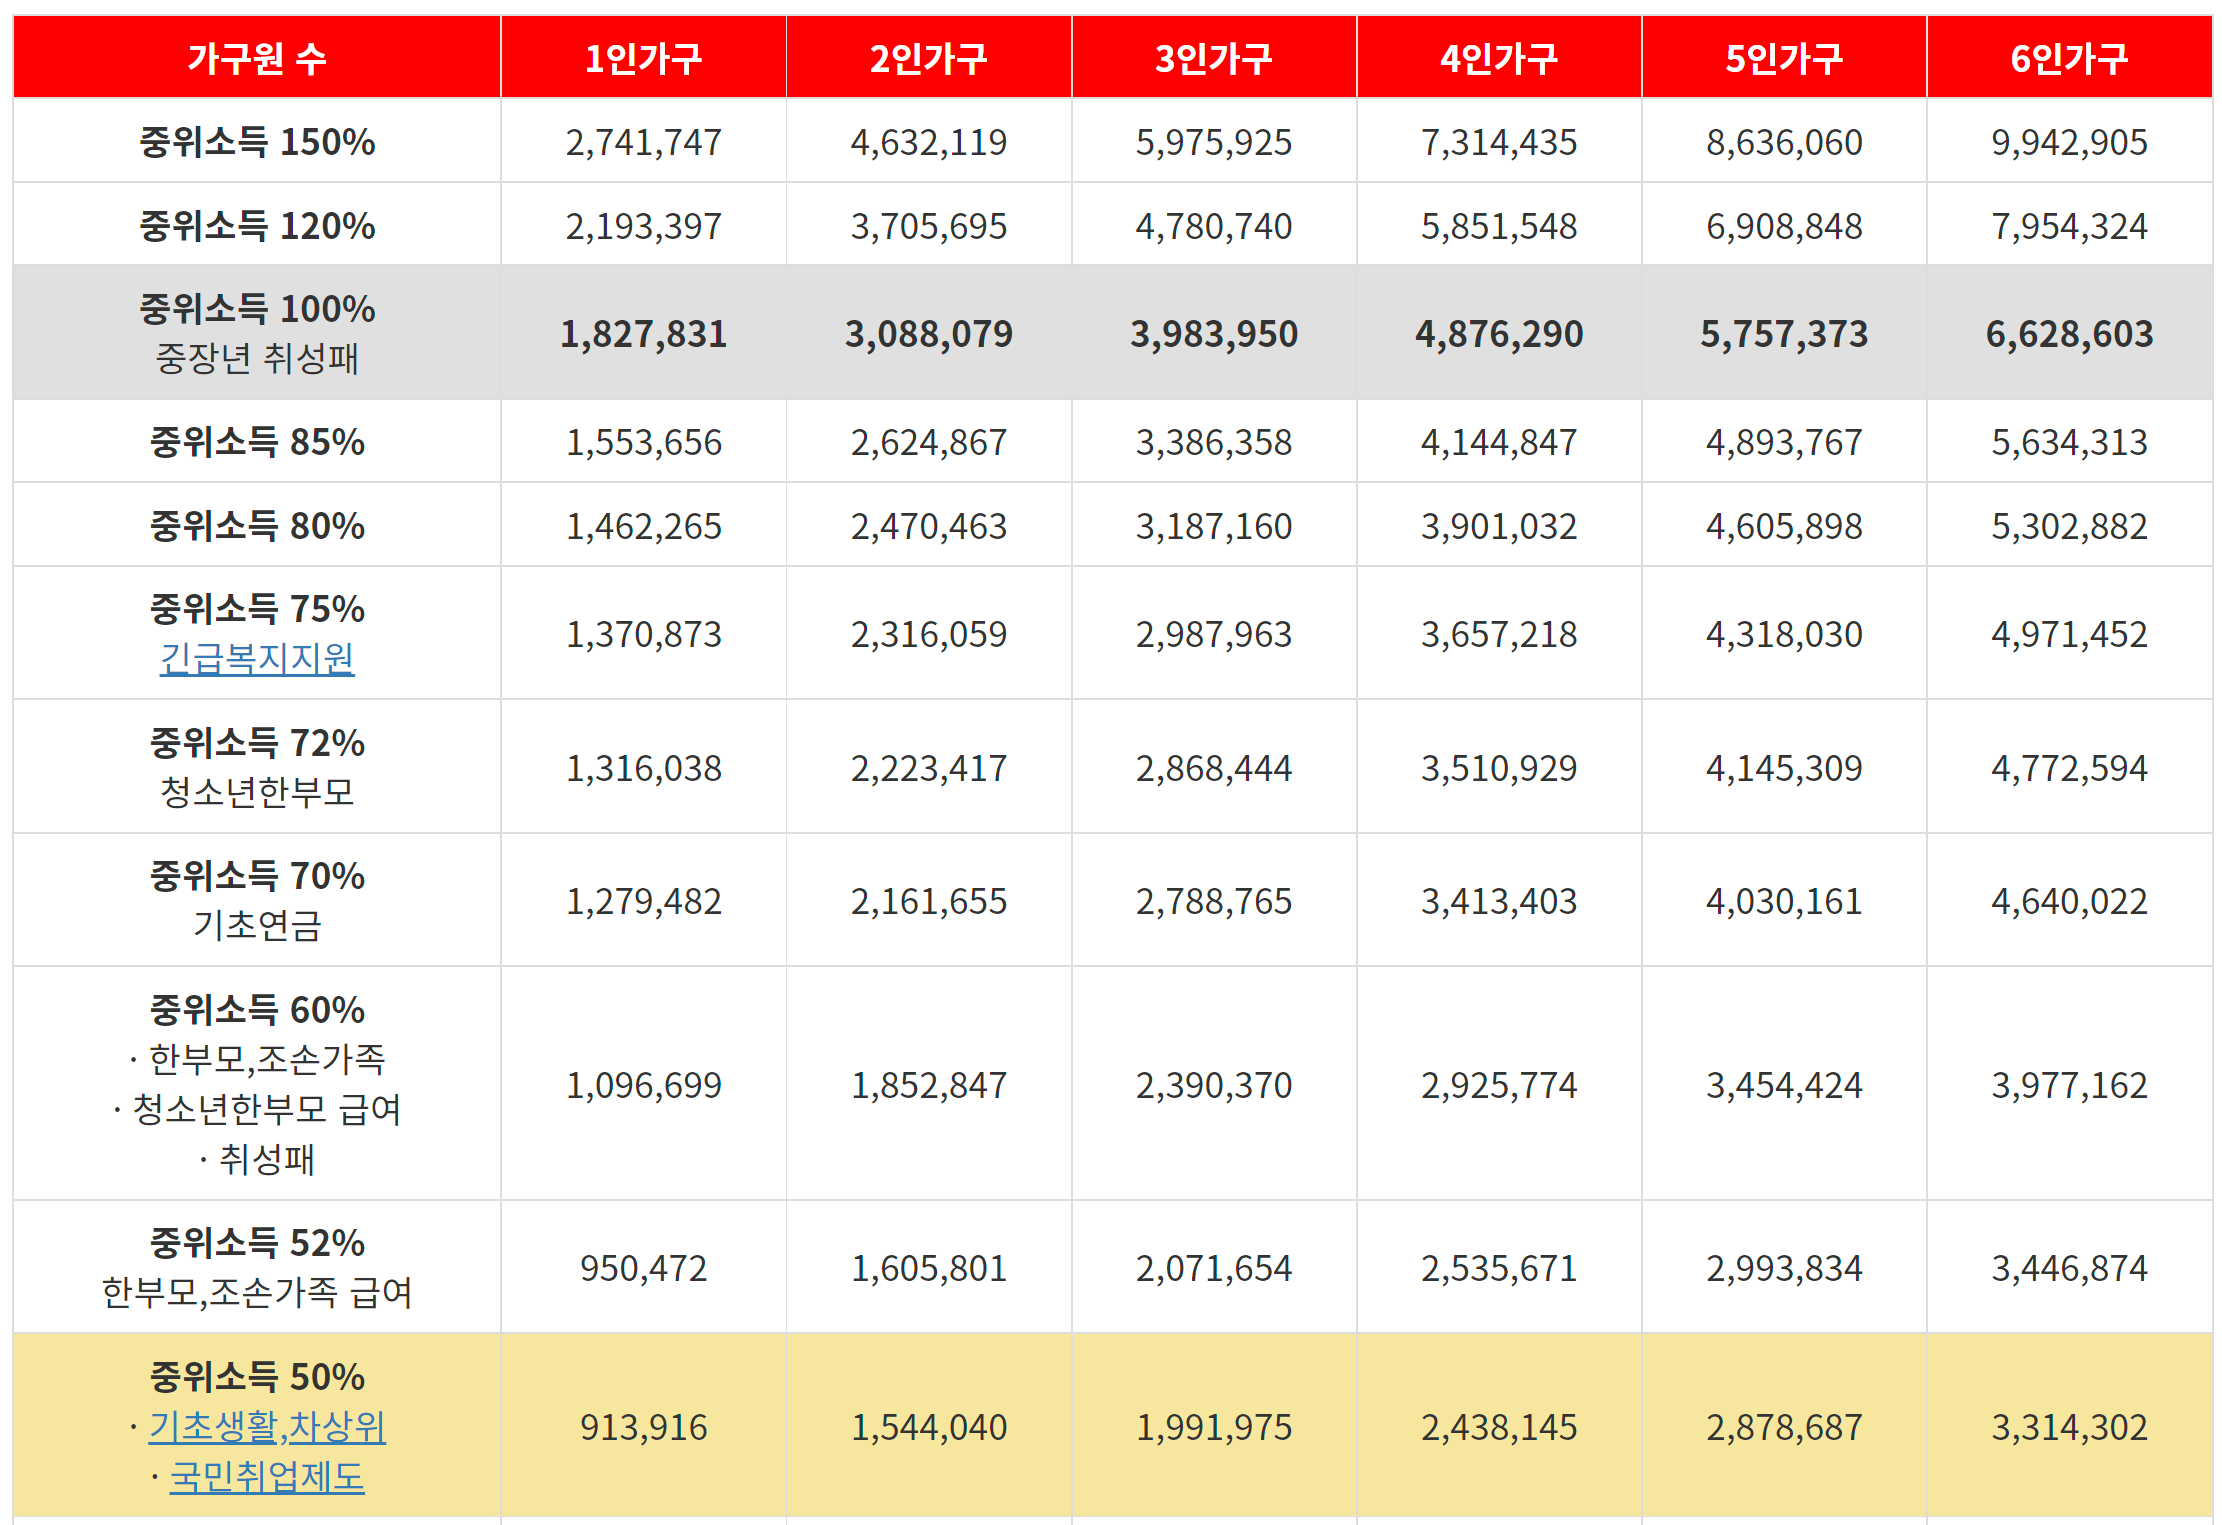Screen dimensions: 2222x1525
Task: Open the 긴급복지지원 link
Action: (257, 658)
